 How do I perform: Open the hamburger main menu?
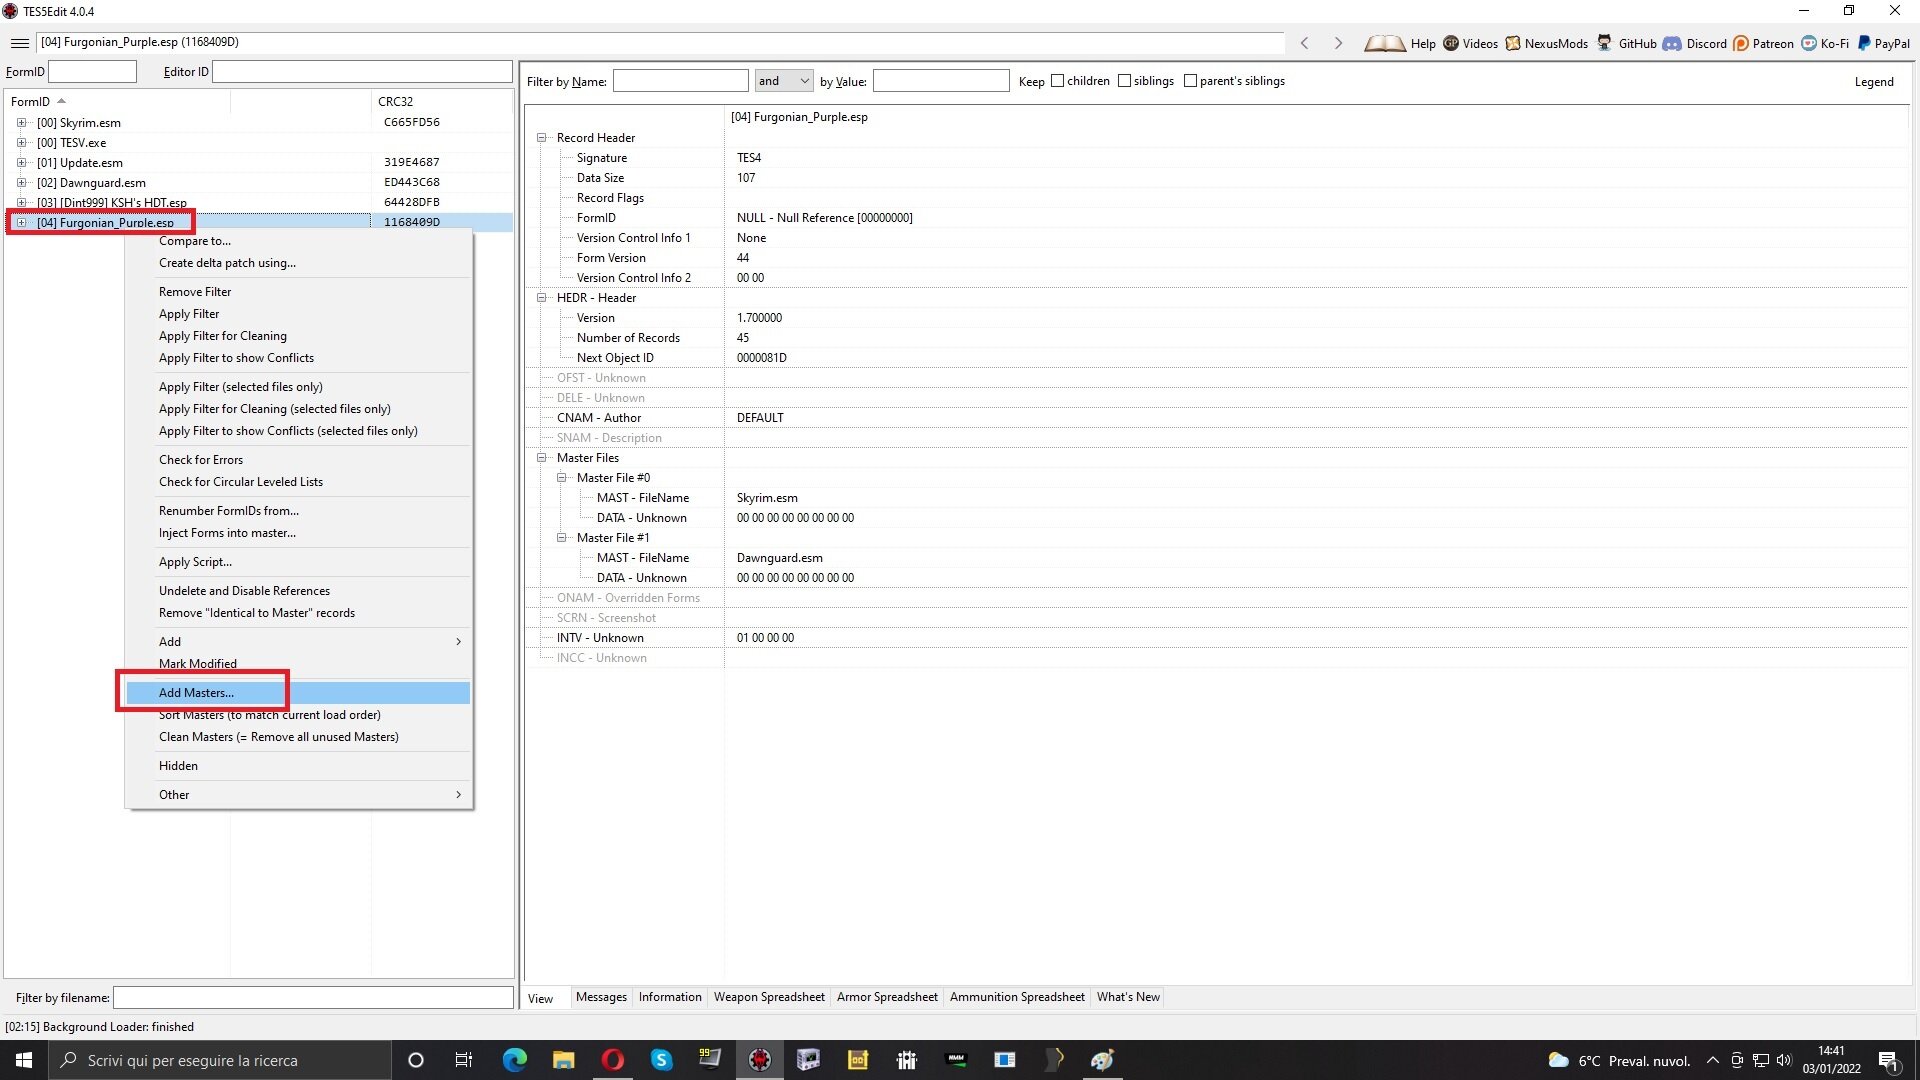pos(20,43)
